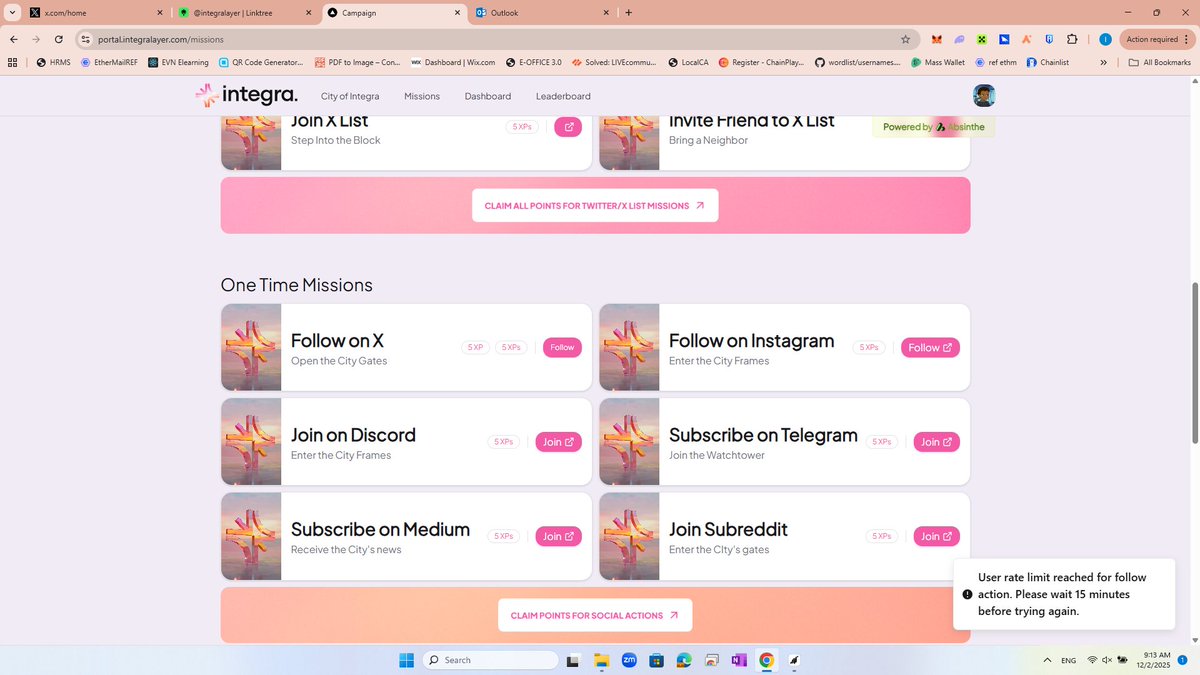This screenshot has width=1200, height=675.
Task: Open Chrome profile avatar in toolbar
Action: pyautogui.click(x=1105, y=39)
